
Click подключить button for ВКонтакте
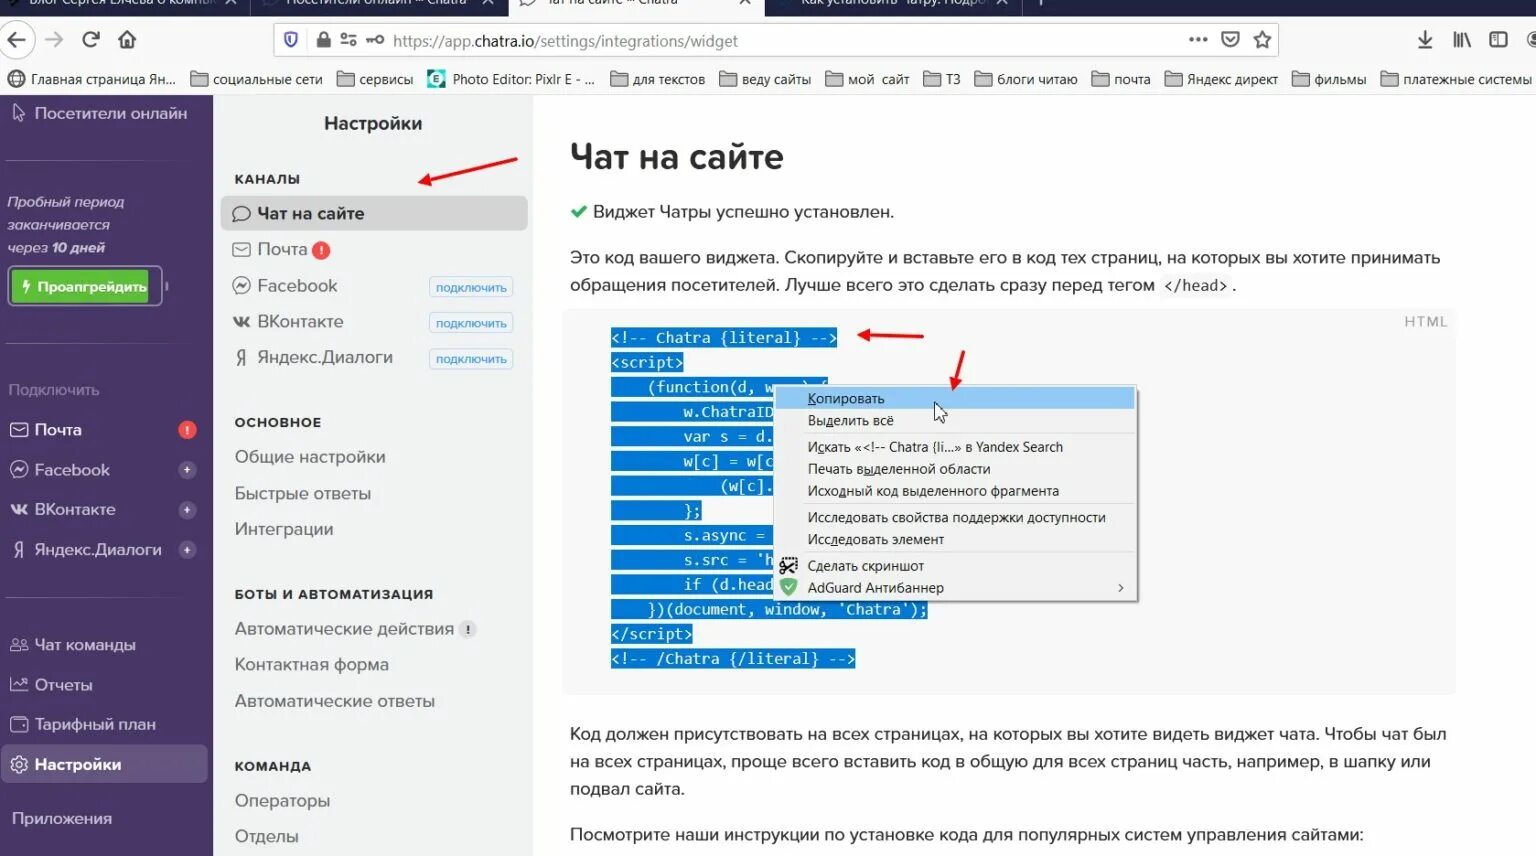[471, 323]
